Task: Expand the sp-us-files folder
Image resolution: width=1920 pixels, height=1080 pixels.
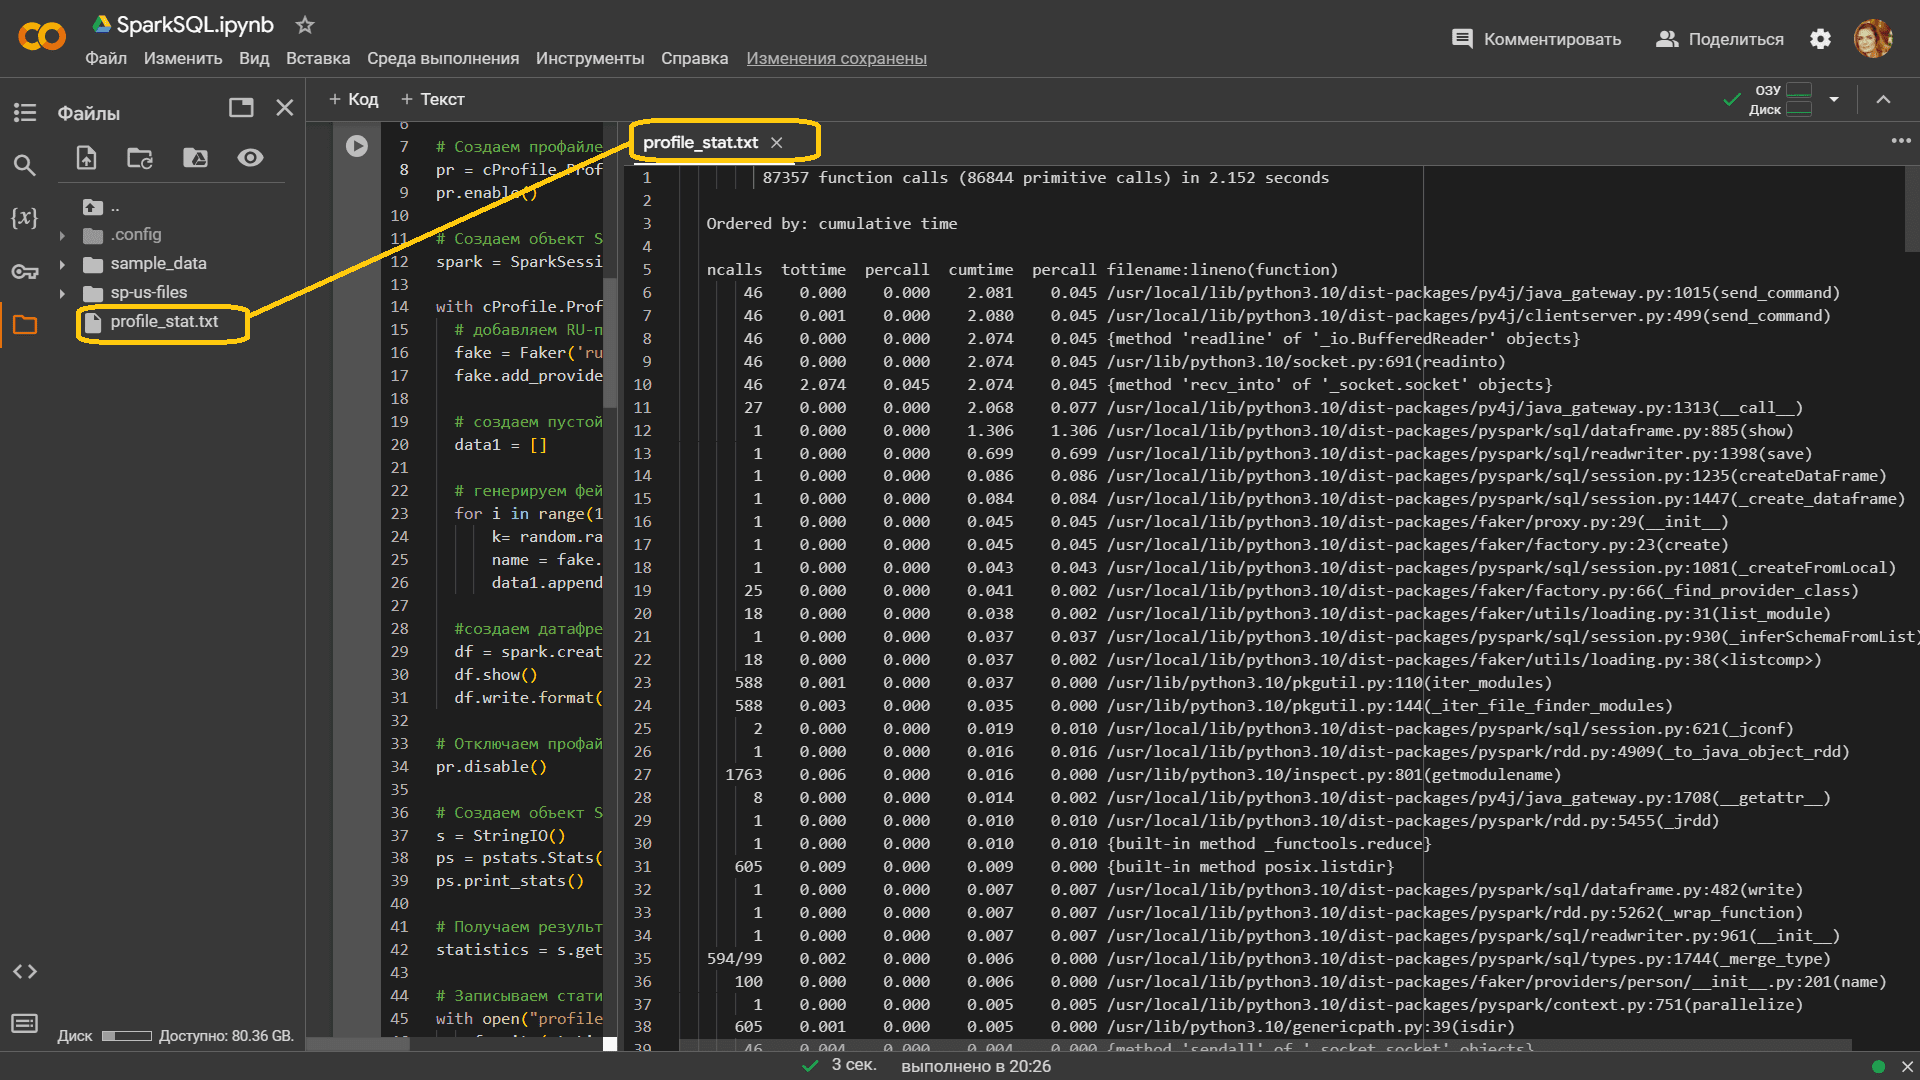Action: click(x=62, y=293)
